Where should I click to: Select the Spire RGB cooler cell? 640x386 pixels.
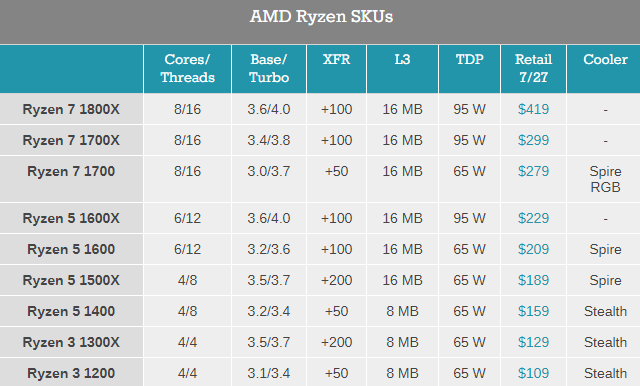point(605,179)
